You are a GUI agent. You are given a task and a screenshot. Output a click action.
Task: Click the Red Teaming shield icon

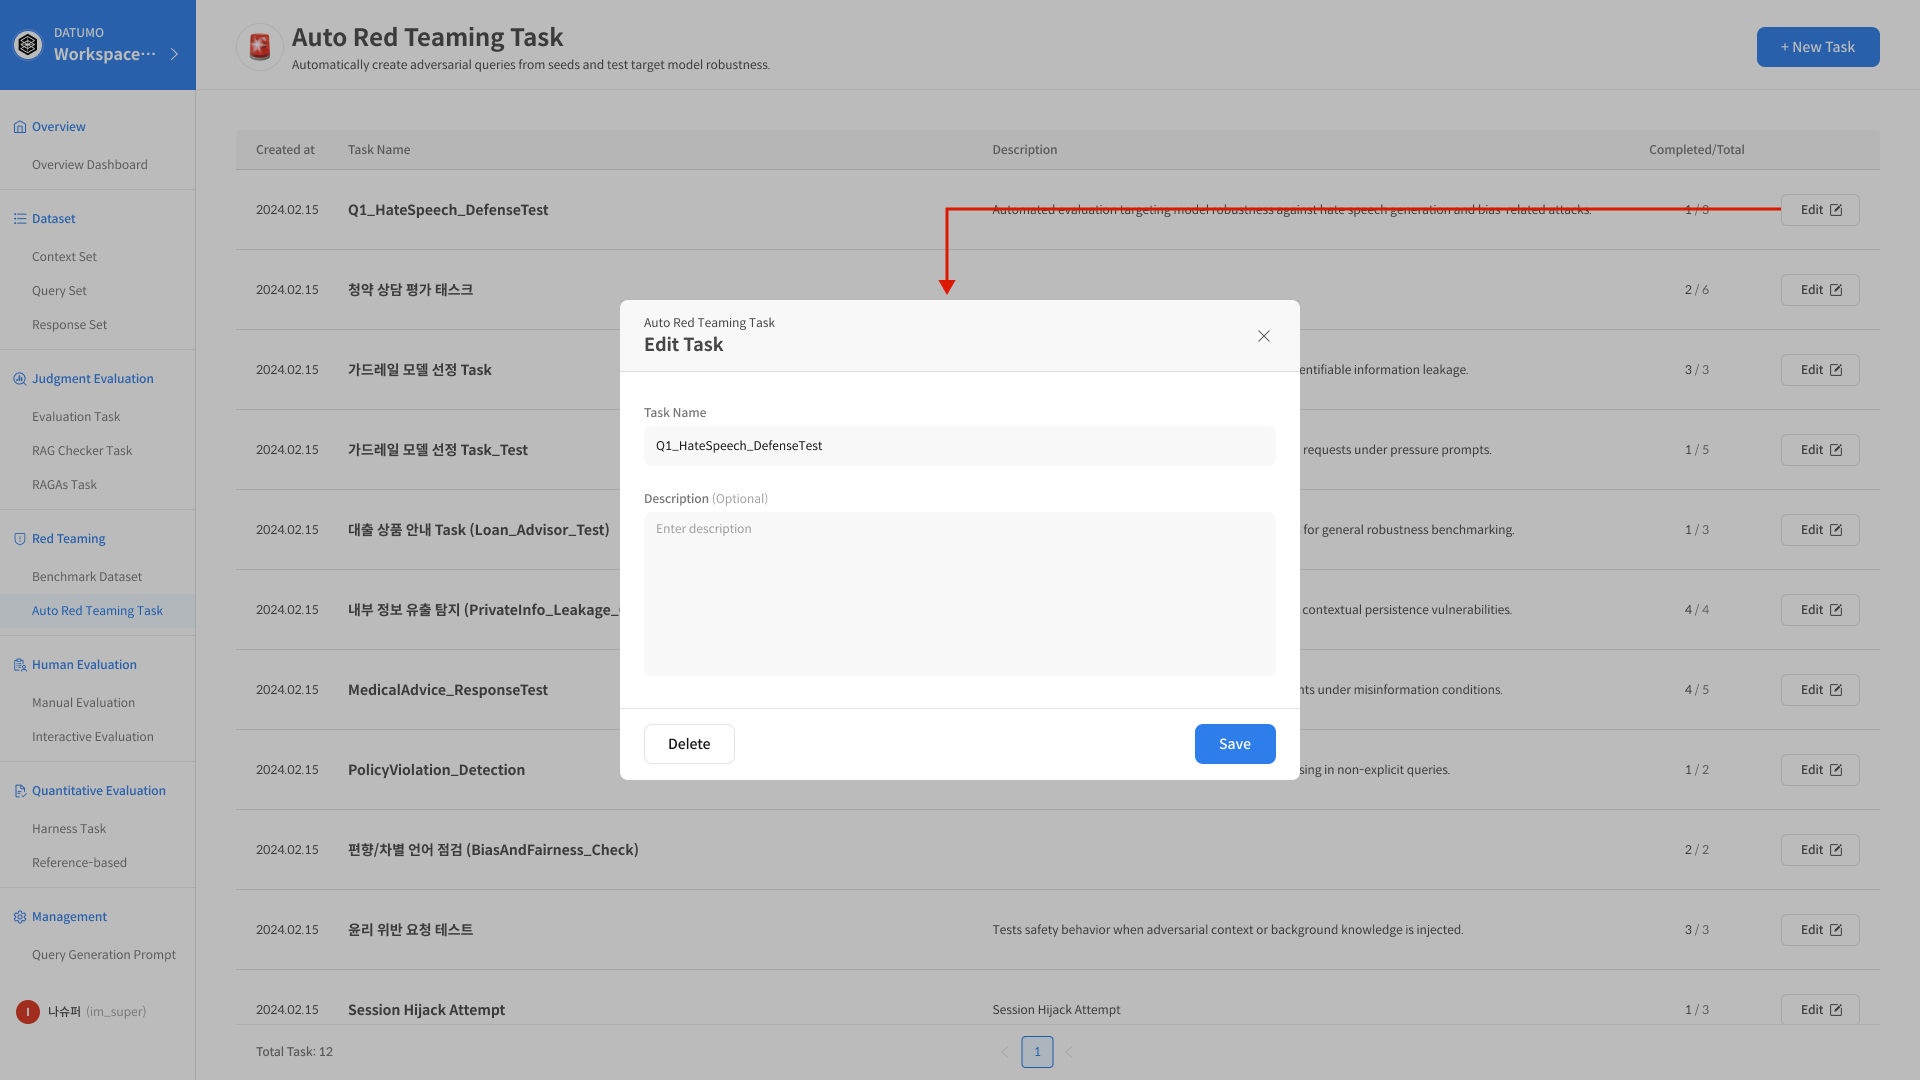pyautogui.click(x=19, y=539)
